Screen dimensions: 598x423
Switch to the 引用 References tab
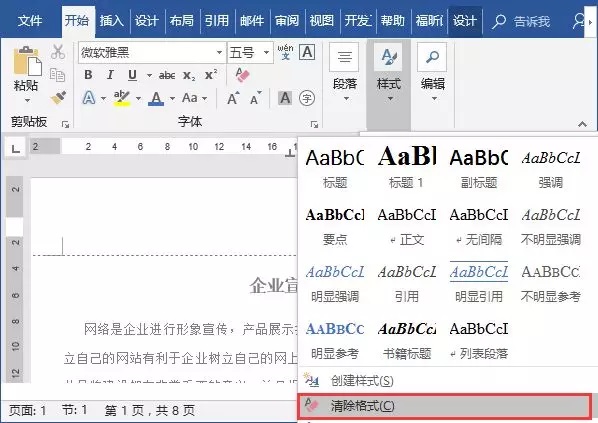tap(217, 20)
